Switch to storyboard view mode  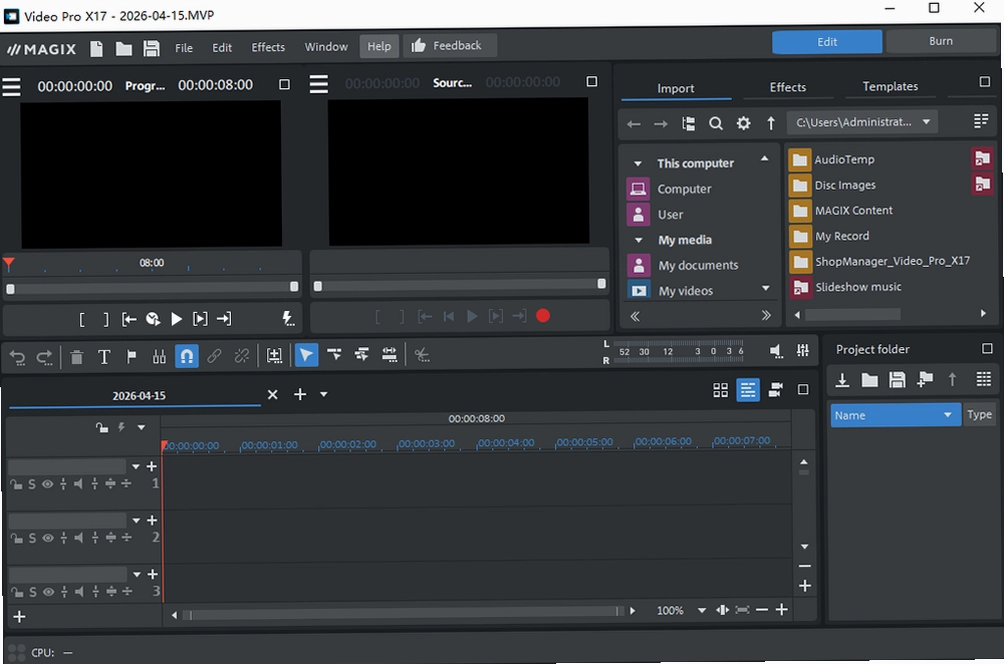720,390
